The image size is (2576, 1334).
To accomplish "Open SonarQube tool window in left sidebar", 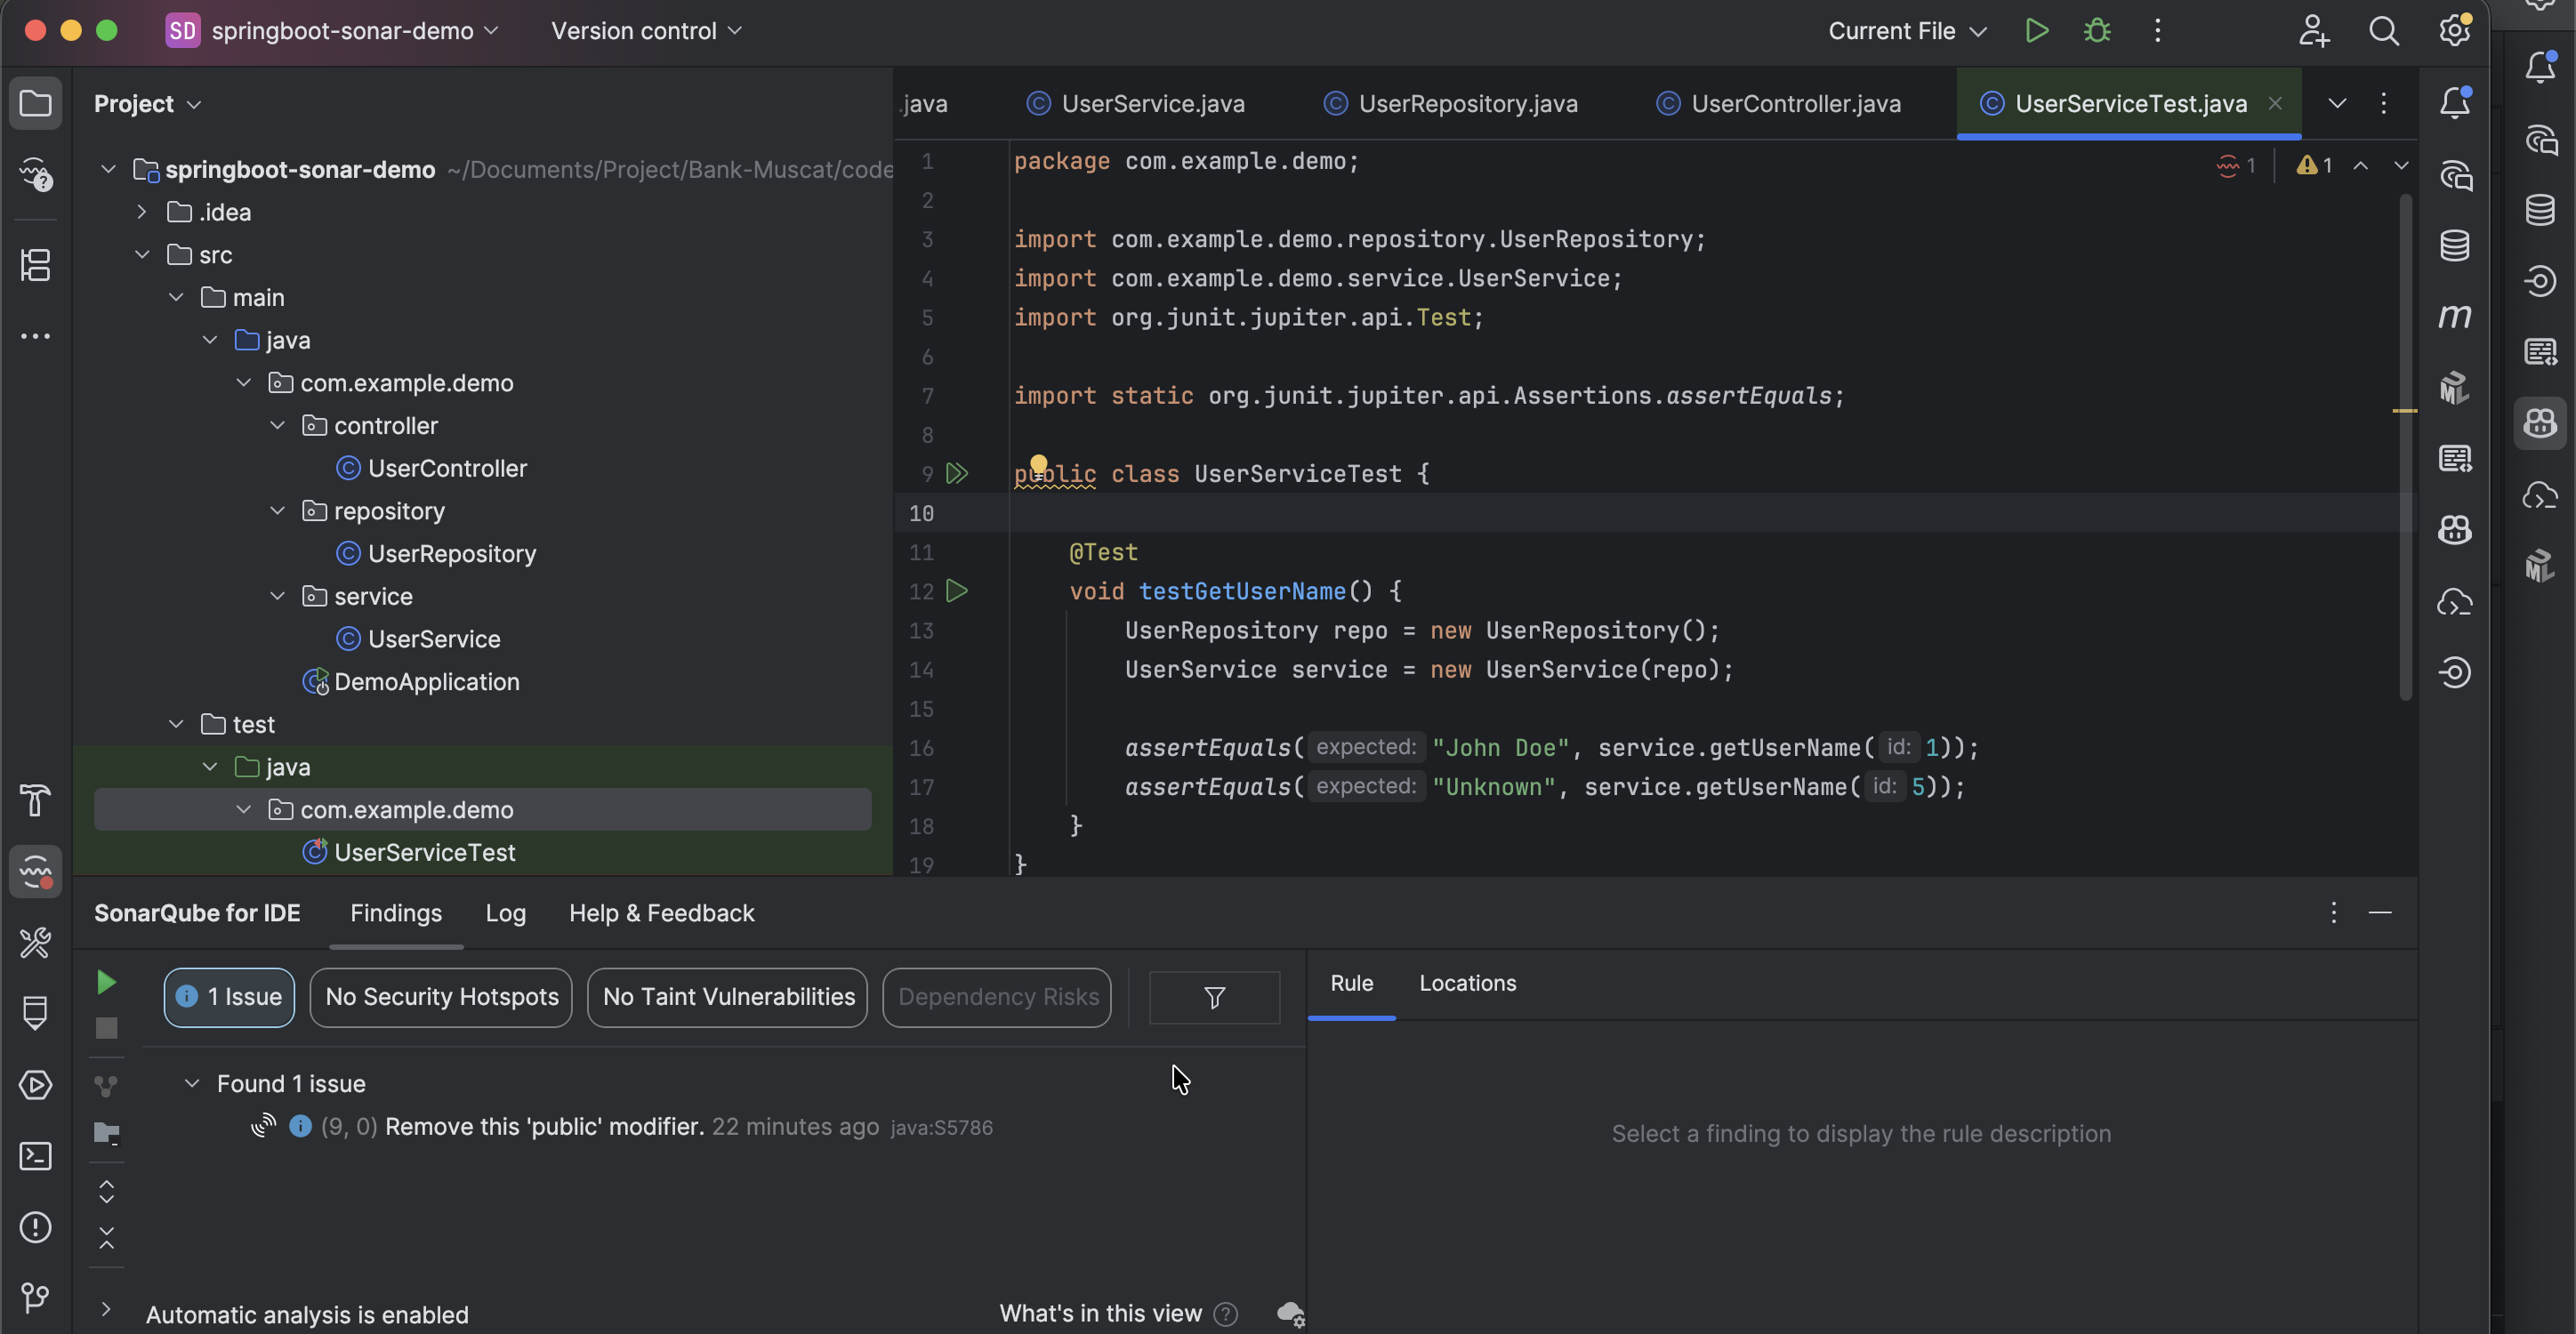I will tap(36, 872).
